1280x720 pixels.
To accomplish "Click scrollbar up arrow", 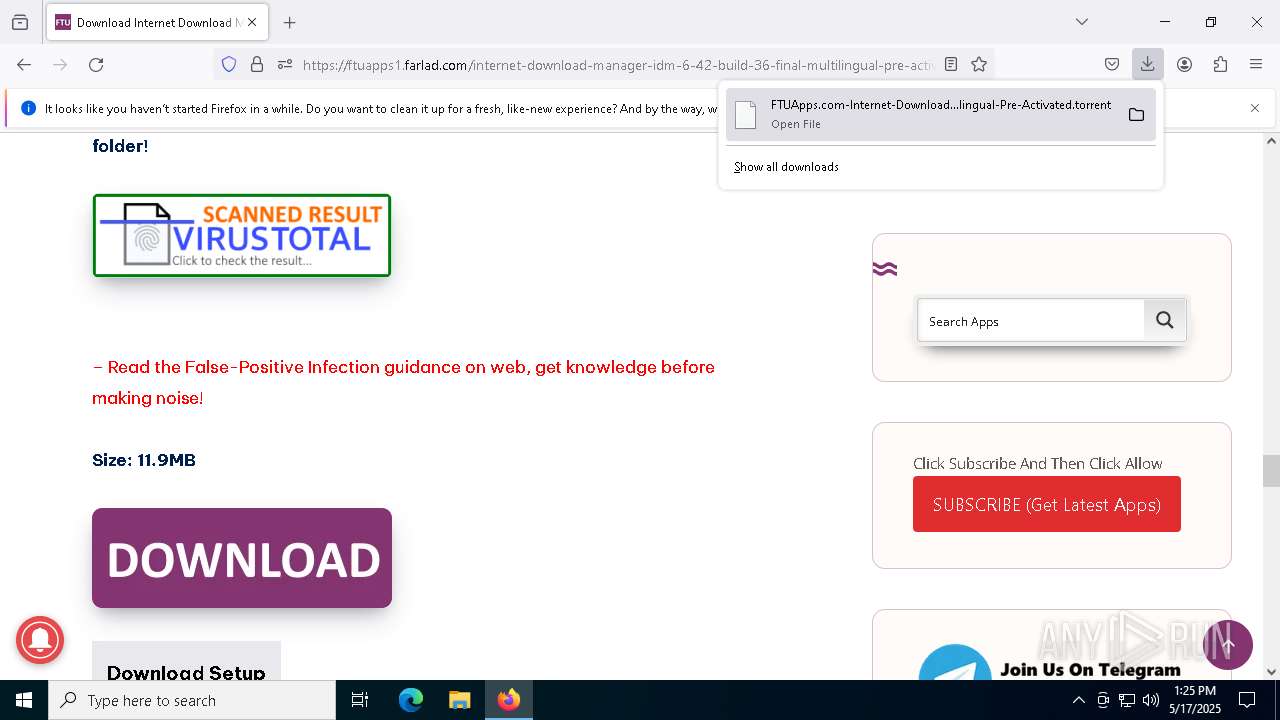I will click(x=1271, y=141).
